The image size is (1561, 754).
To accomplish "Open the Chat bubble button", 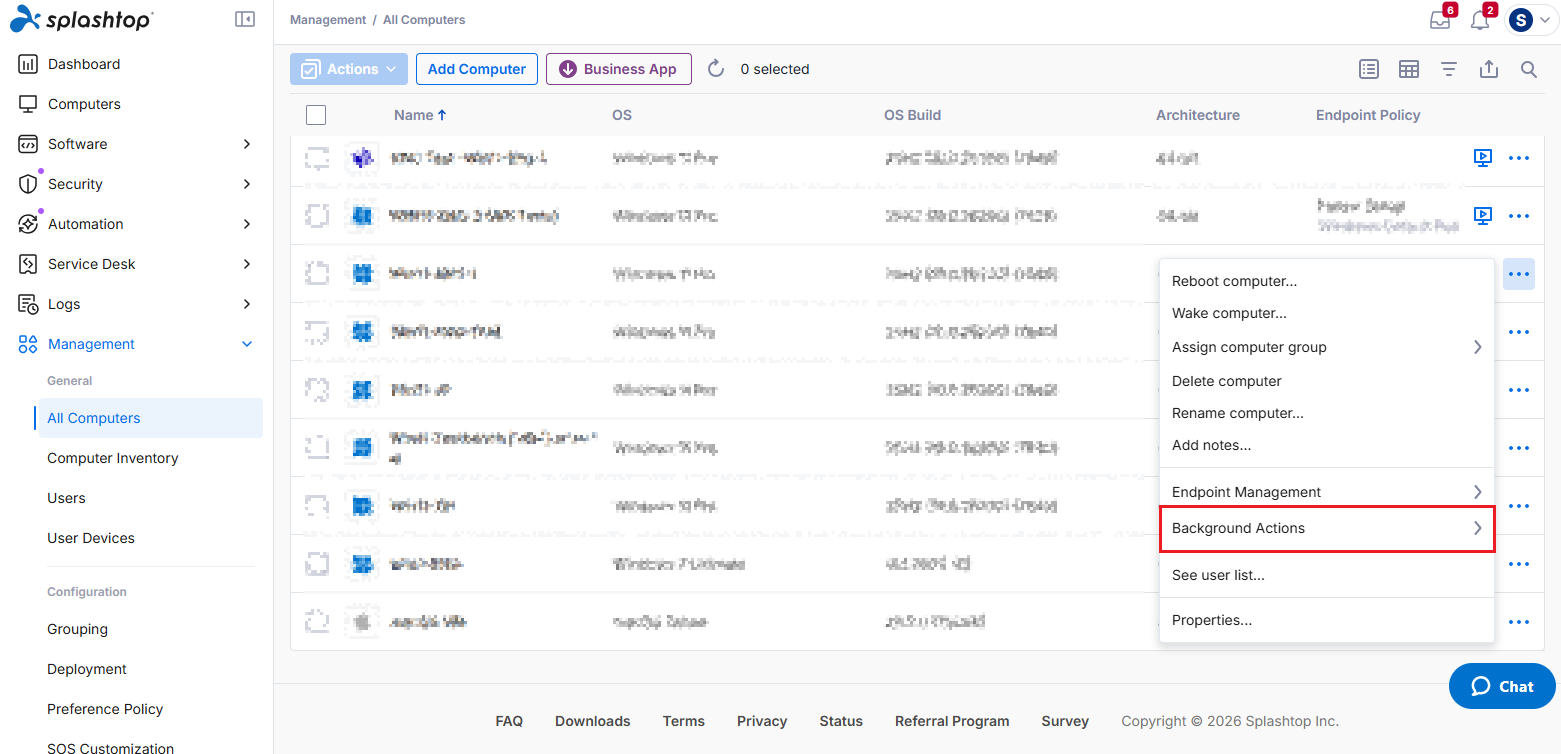I will coord(1502,686).
